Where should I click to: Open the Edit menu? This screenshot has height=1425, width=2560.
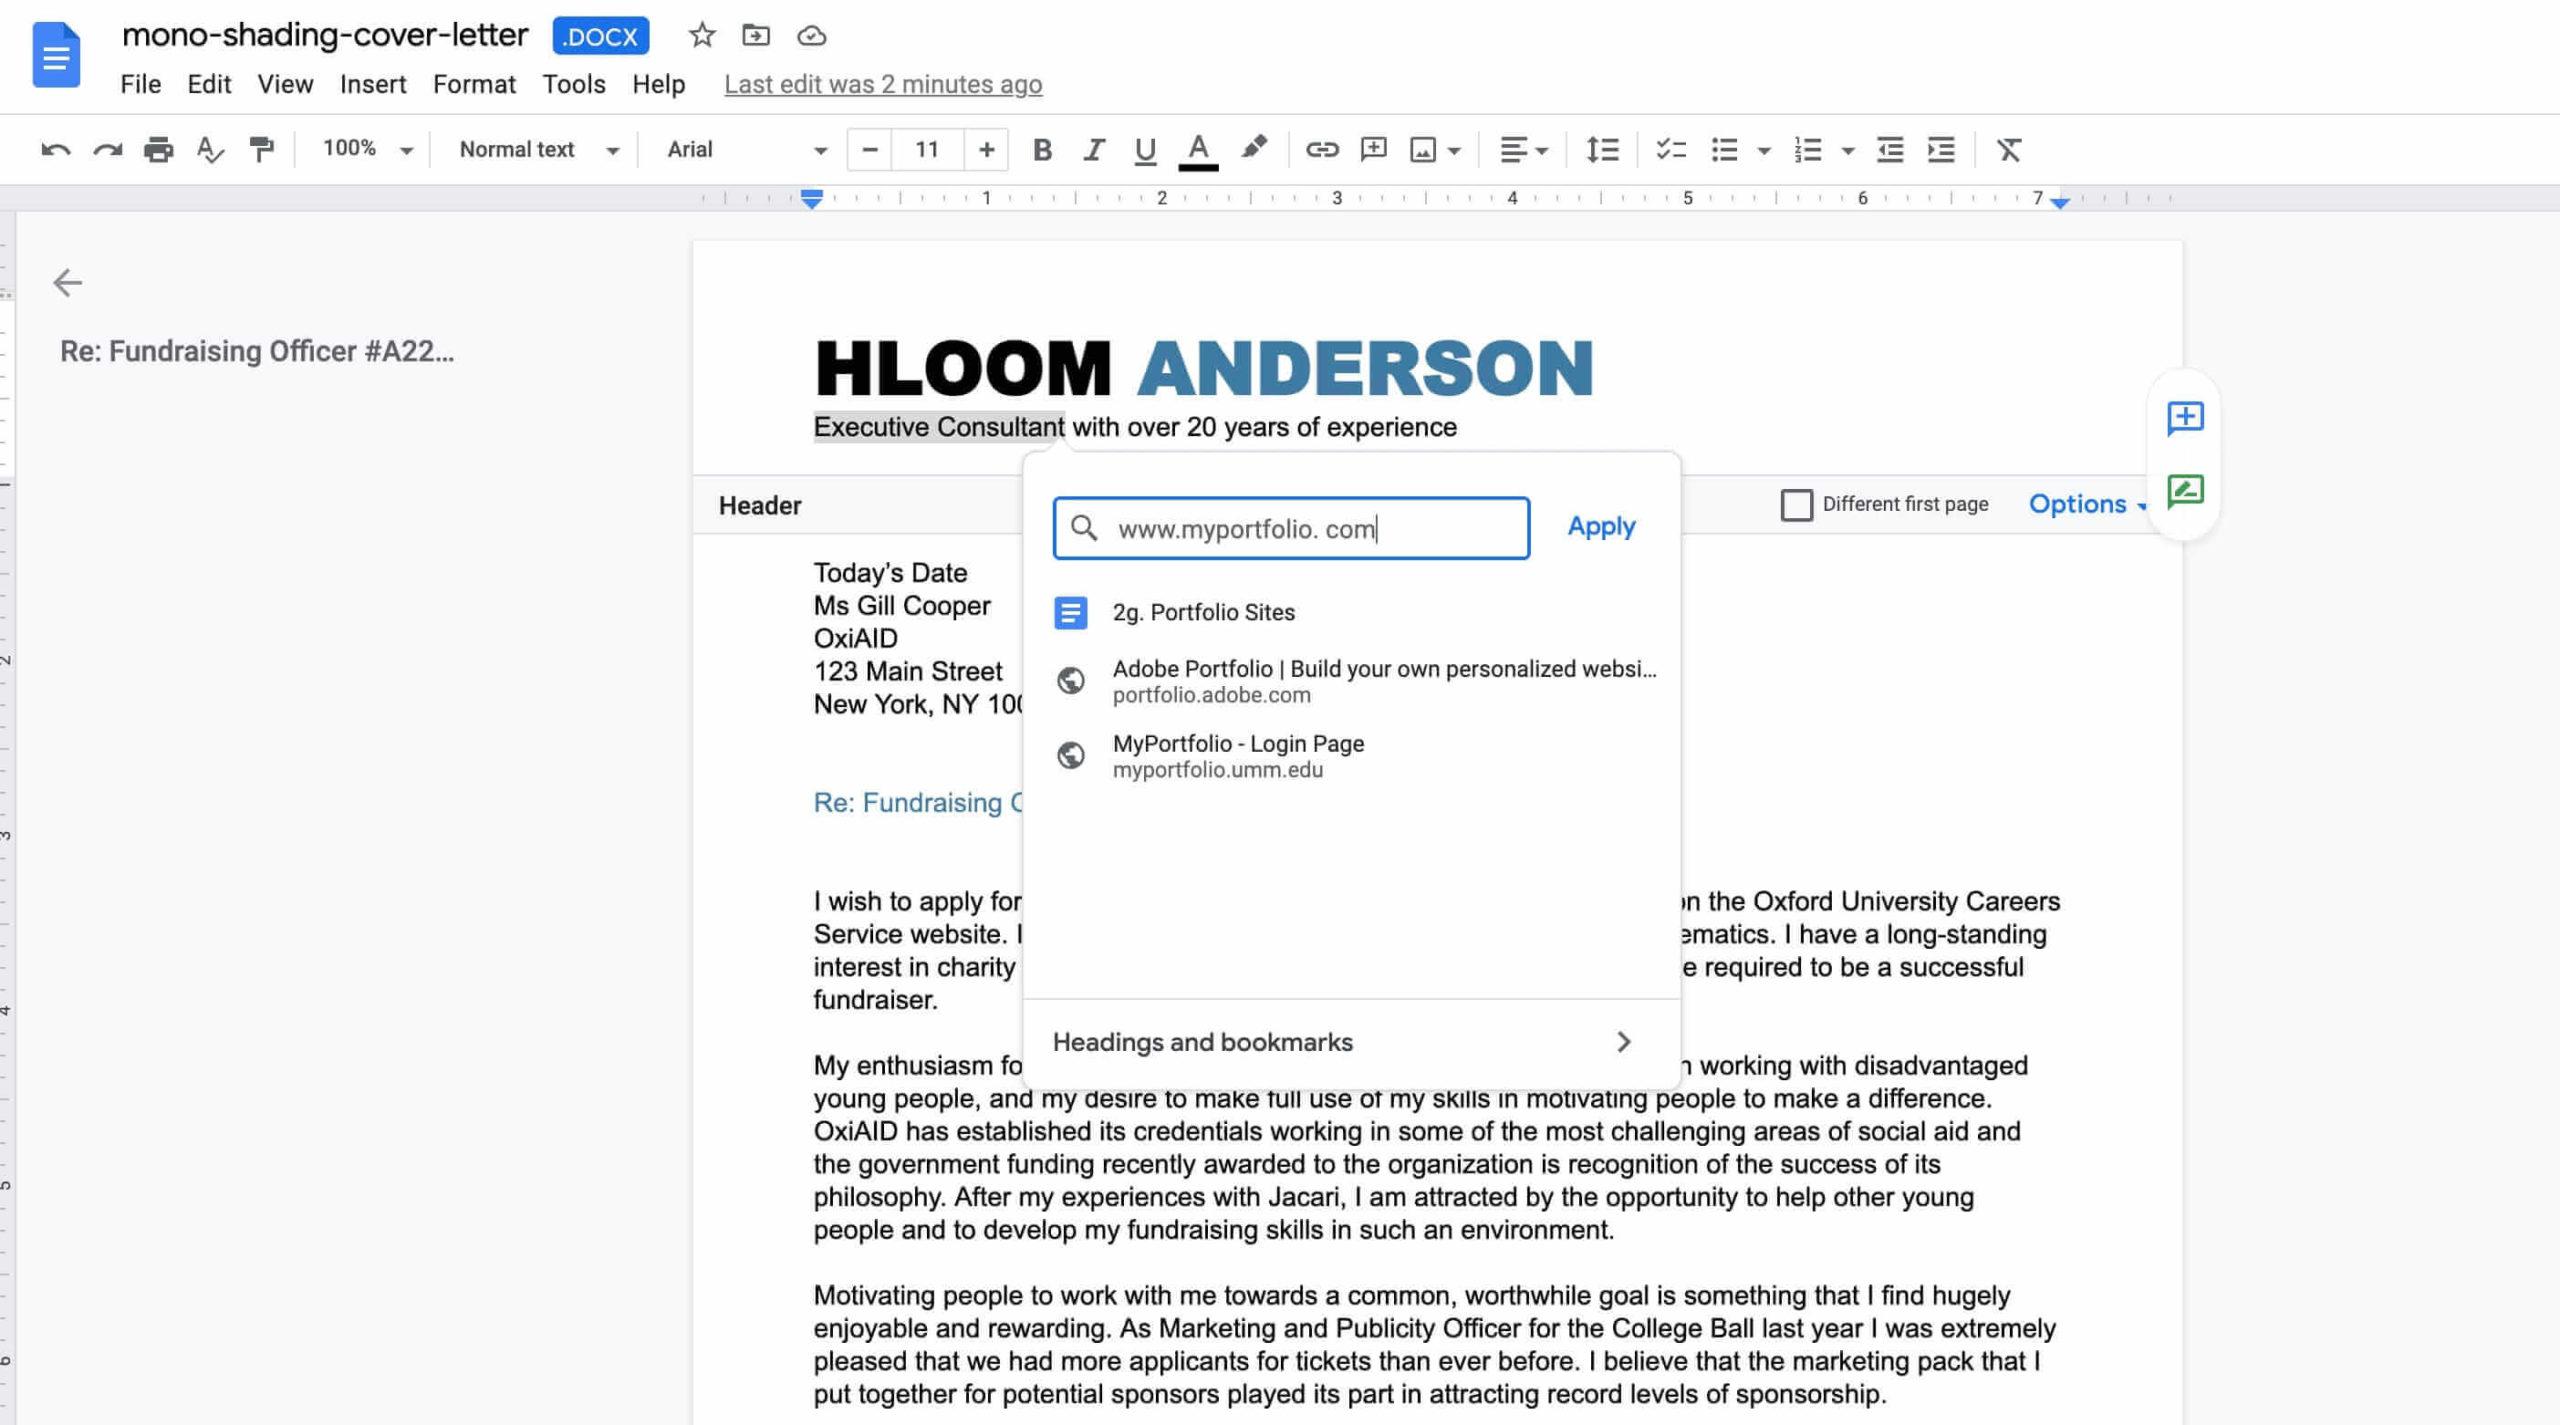click(x=209, y=84)
